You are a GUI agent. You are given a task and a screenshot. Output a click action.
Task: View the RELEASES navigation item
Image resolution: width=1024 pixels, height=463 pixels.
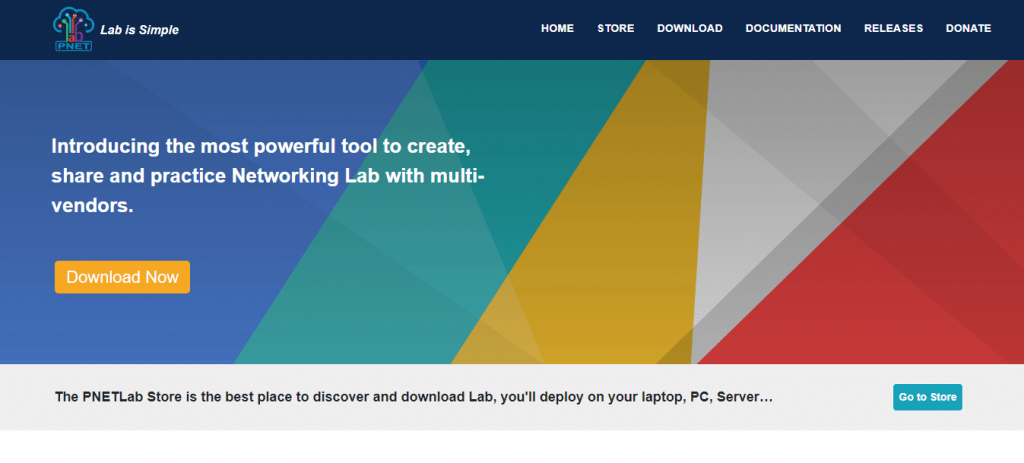click(x=893, y=29)
